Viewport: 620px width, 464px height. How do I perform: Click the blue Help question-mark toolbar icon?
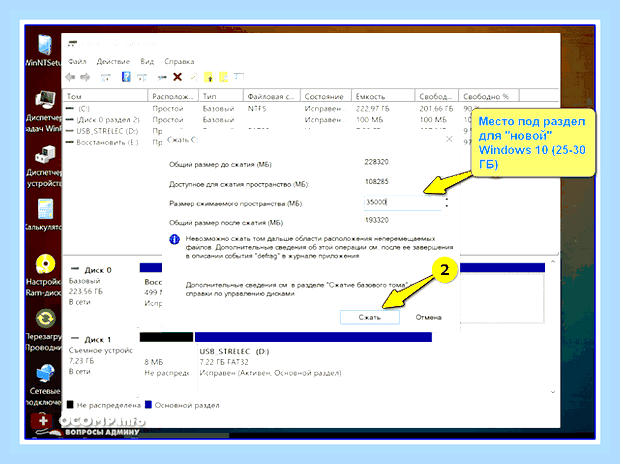[126, 77]
